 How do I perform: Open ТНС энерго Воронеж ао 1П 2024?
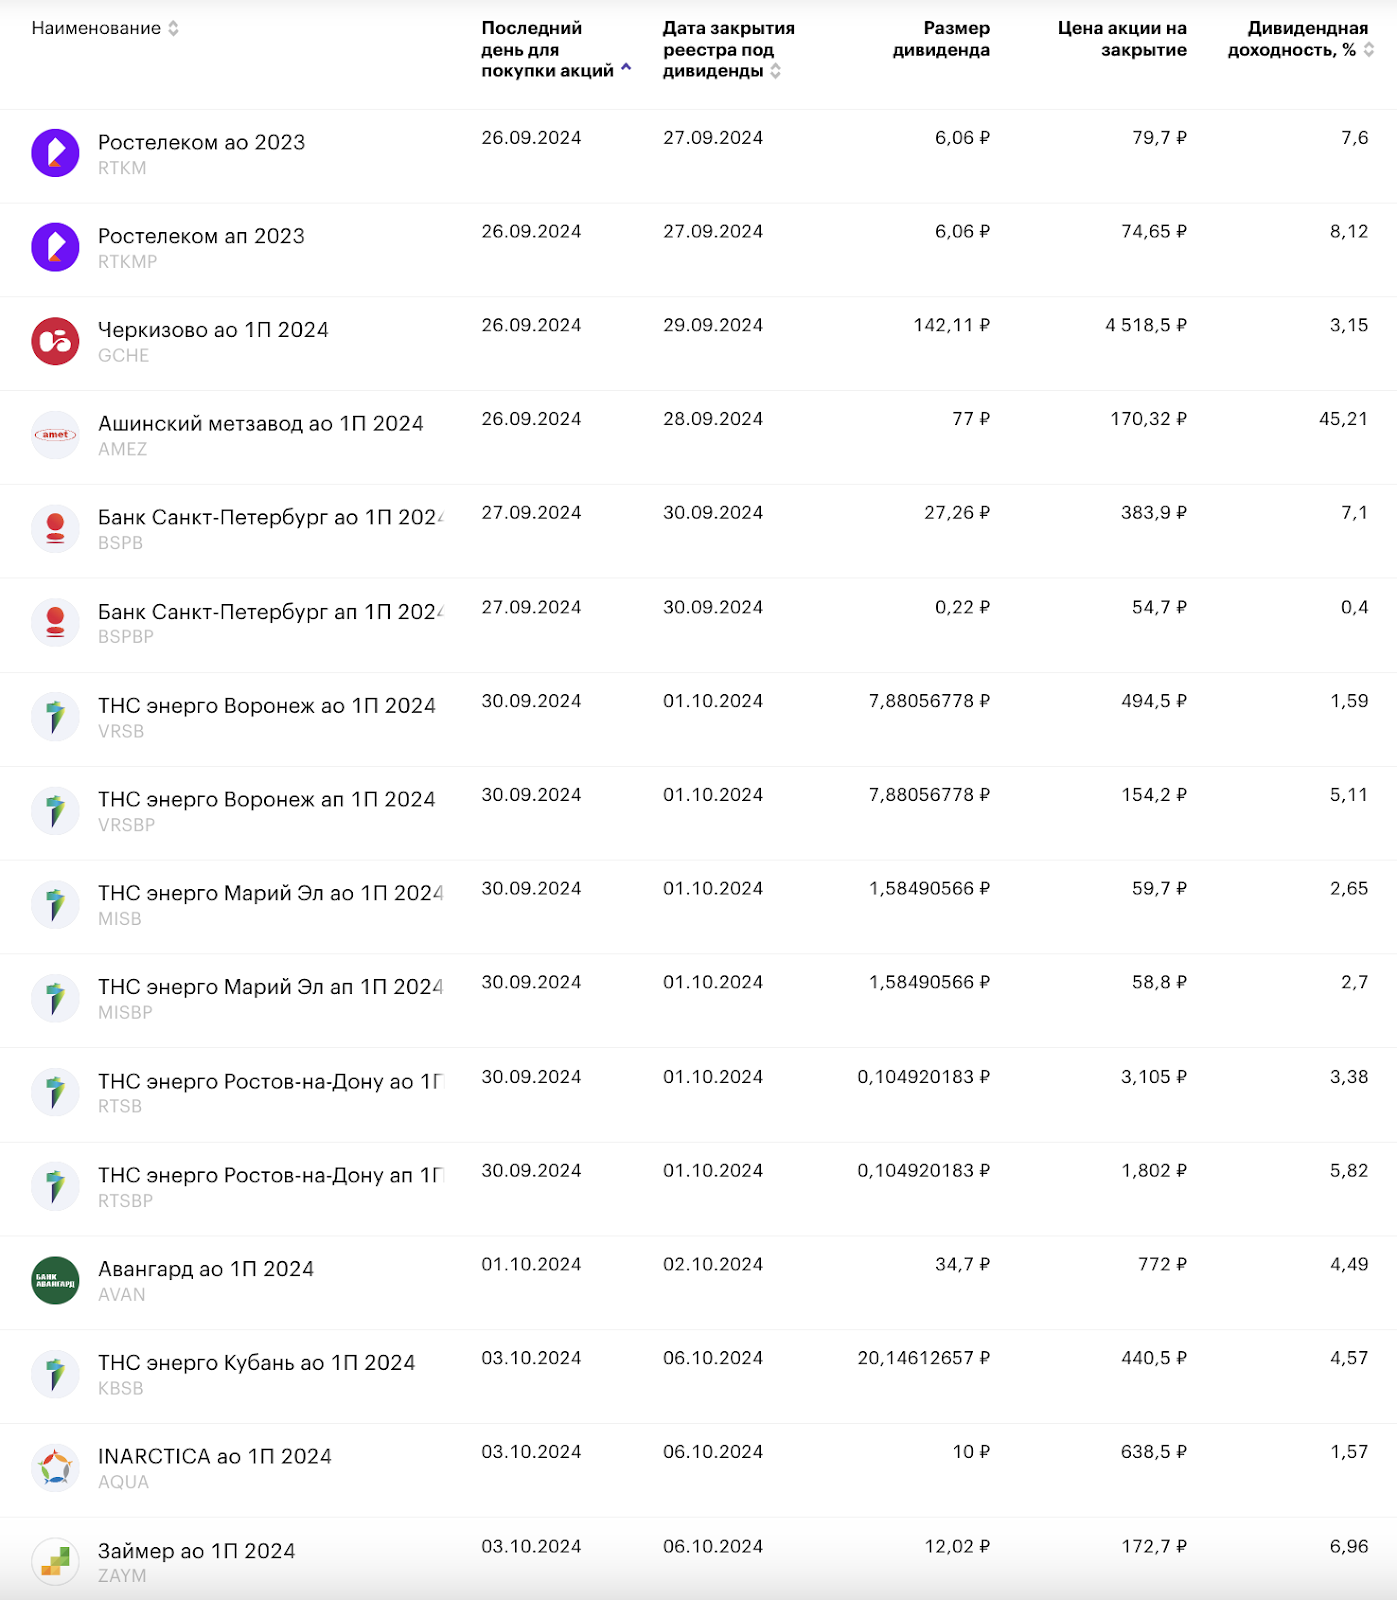[x=267, y=706]
